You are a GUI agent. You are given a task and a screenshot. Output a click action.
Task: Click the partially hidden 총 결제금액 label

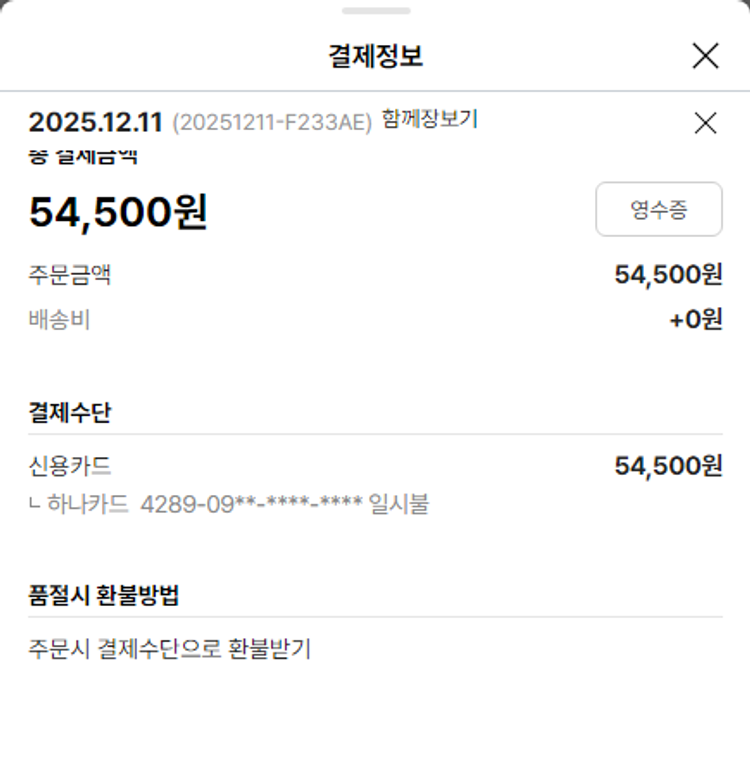tap(83, 156)
